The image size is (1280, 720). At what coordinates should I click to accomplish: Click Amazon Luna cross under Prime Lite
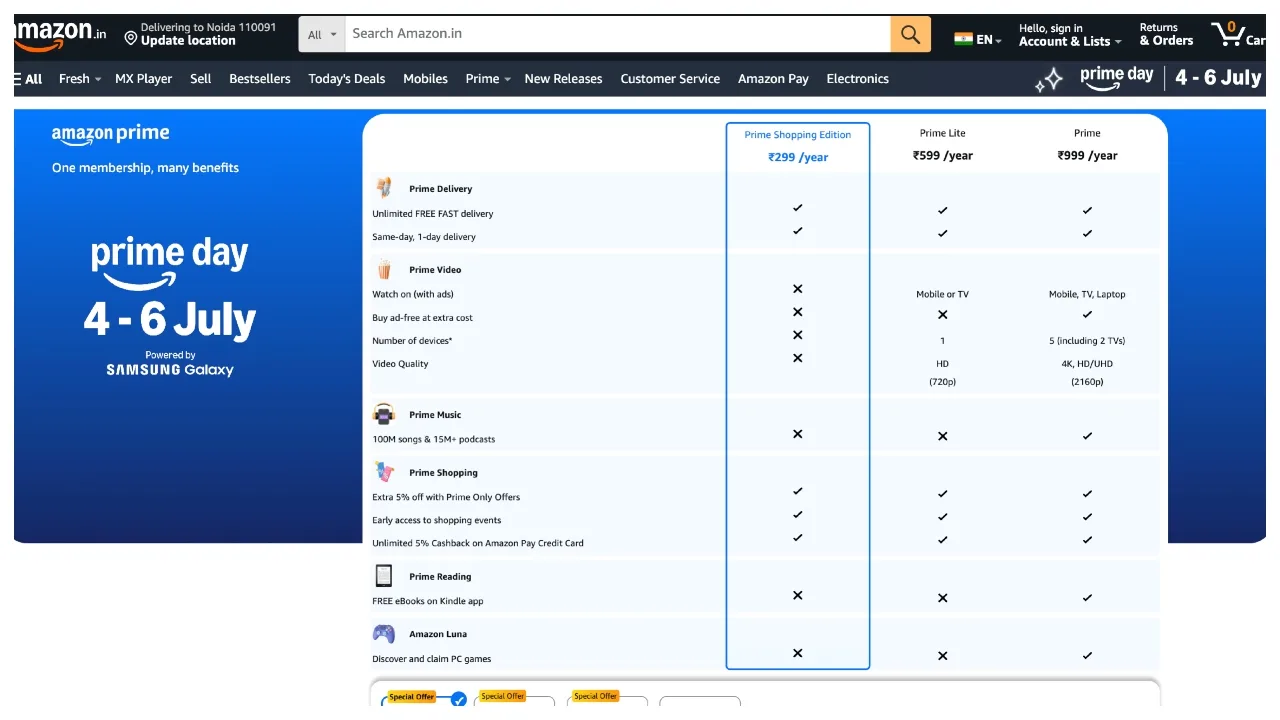pos(942,656)
